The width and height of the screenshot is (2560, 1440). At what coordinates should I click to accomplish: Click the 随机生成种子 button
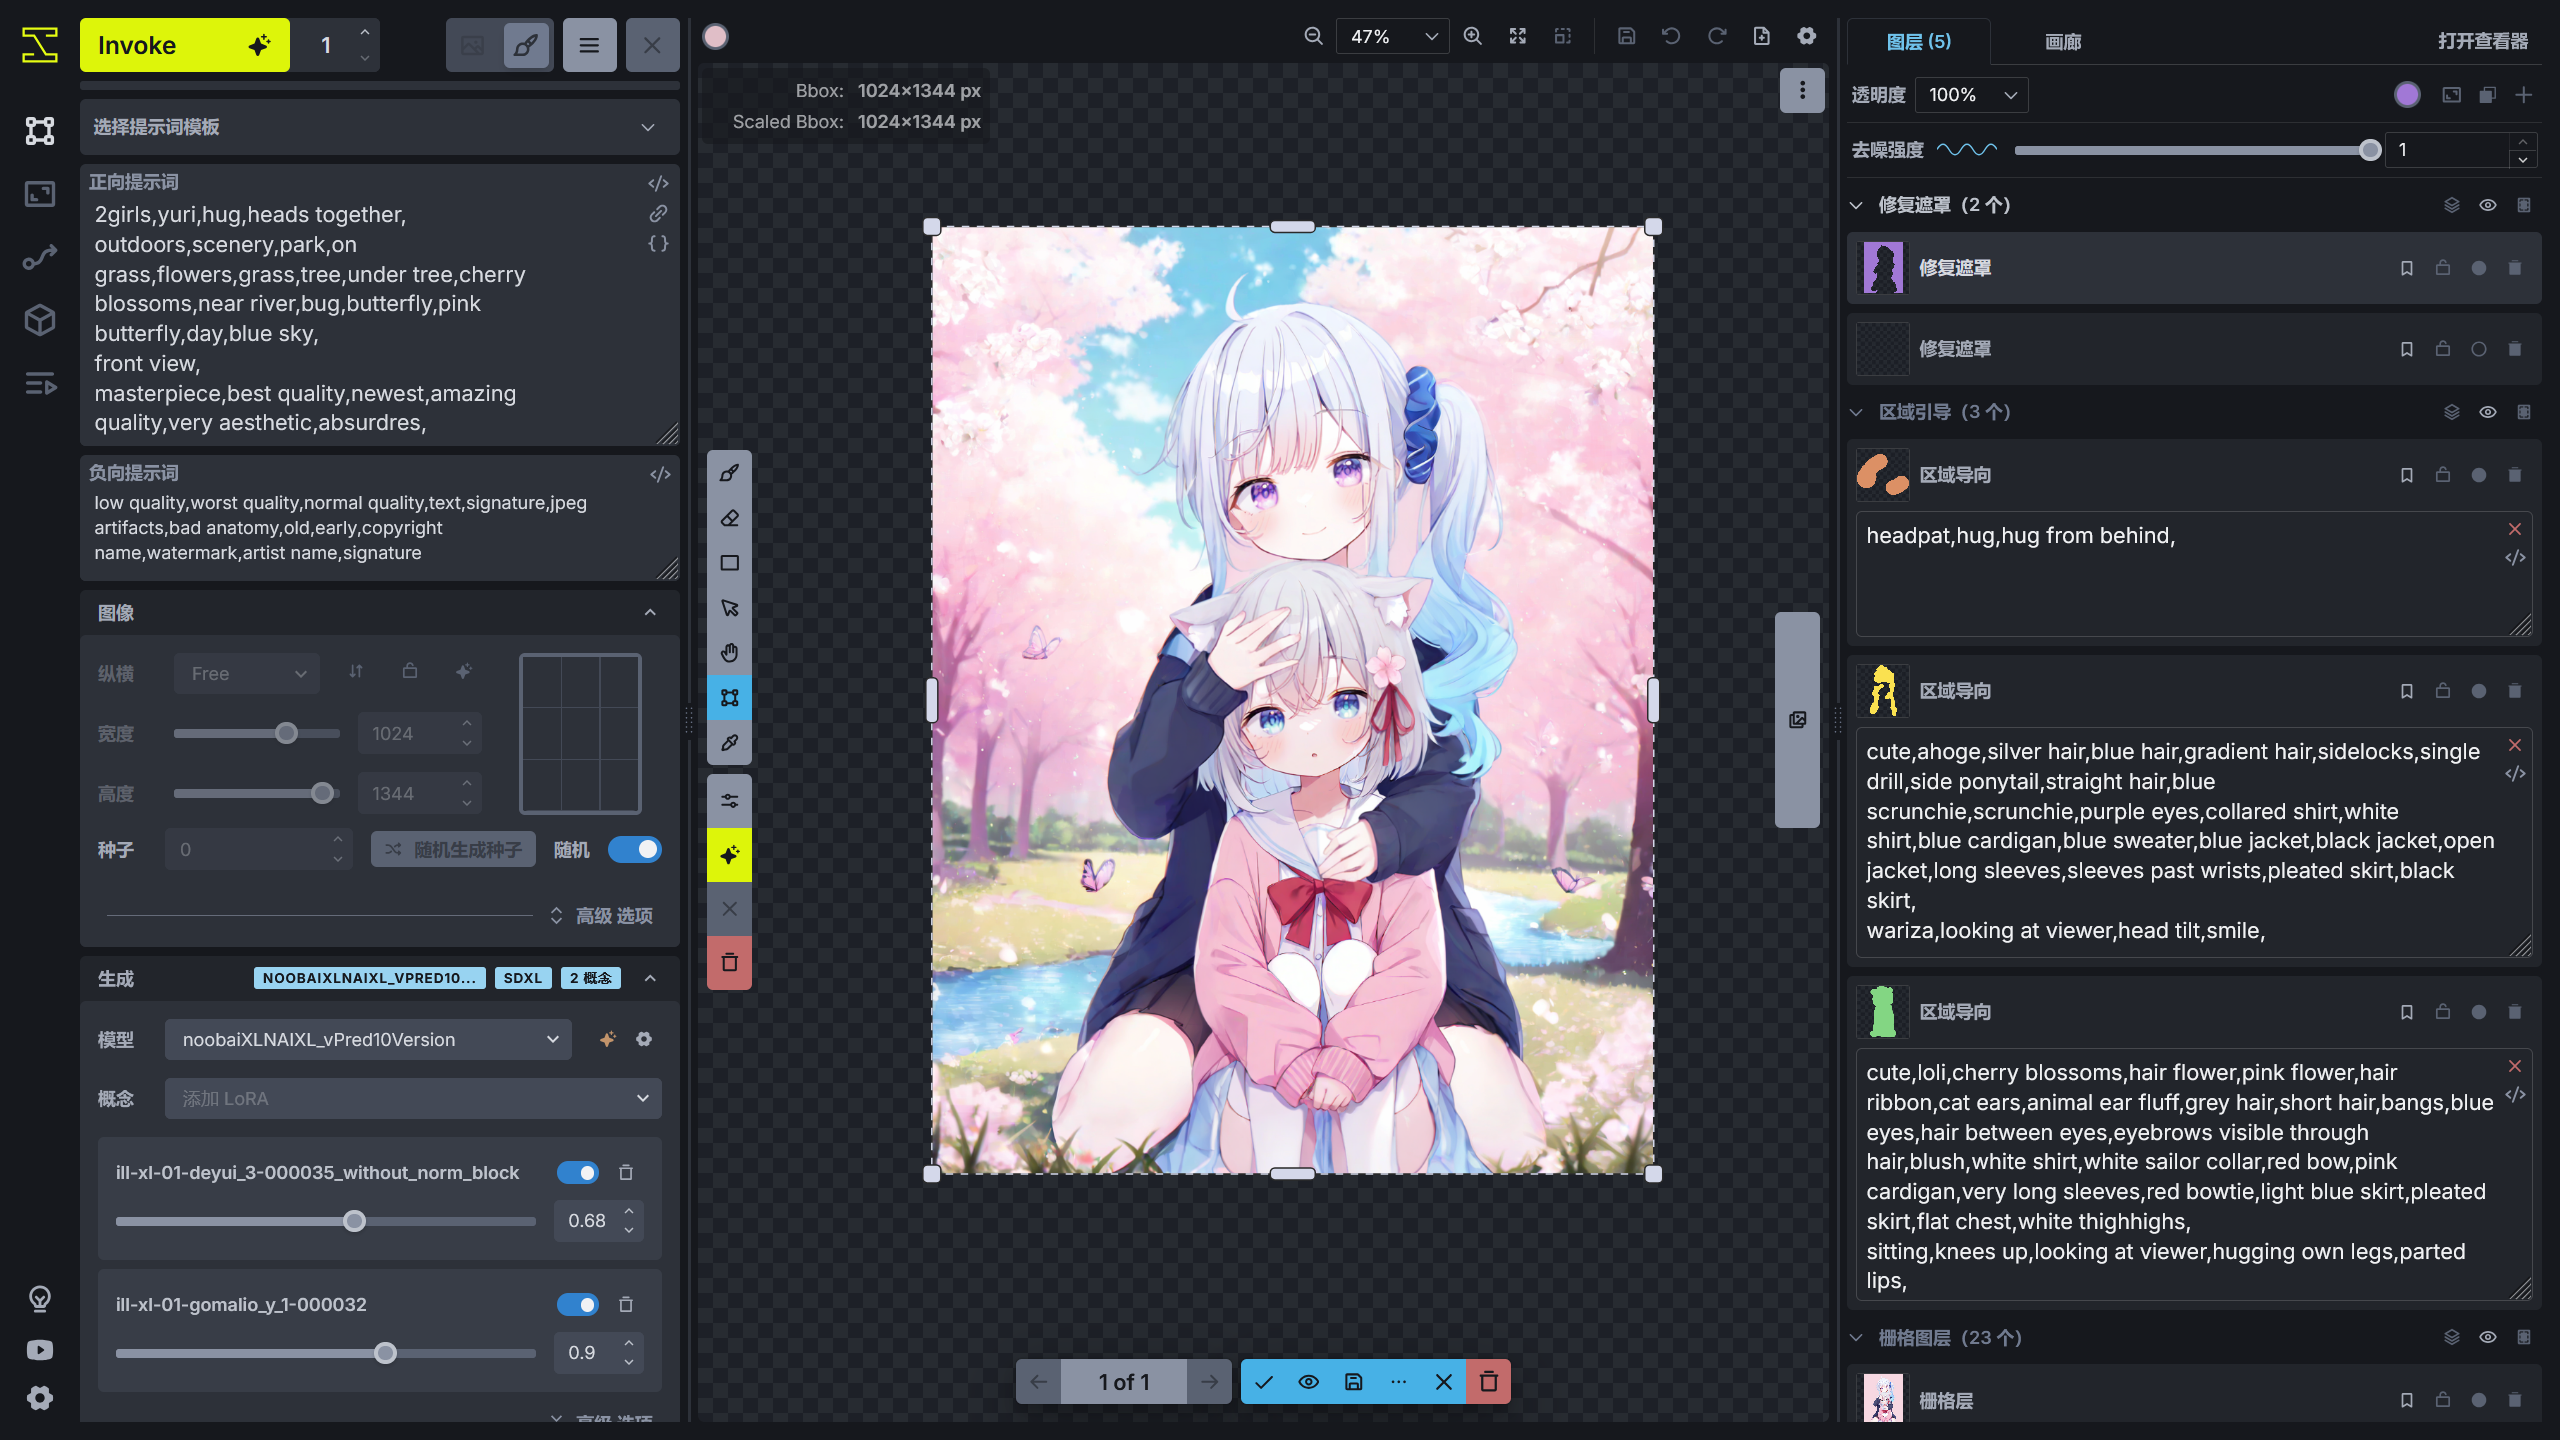[x=452, y=849]
